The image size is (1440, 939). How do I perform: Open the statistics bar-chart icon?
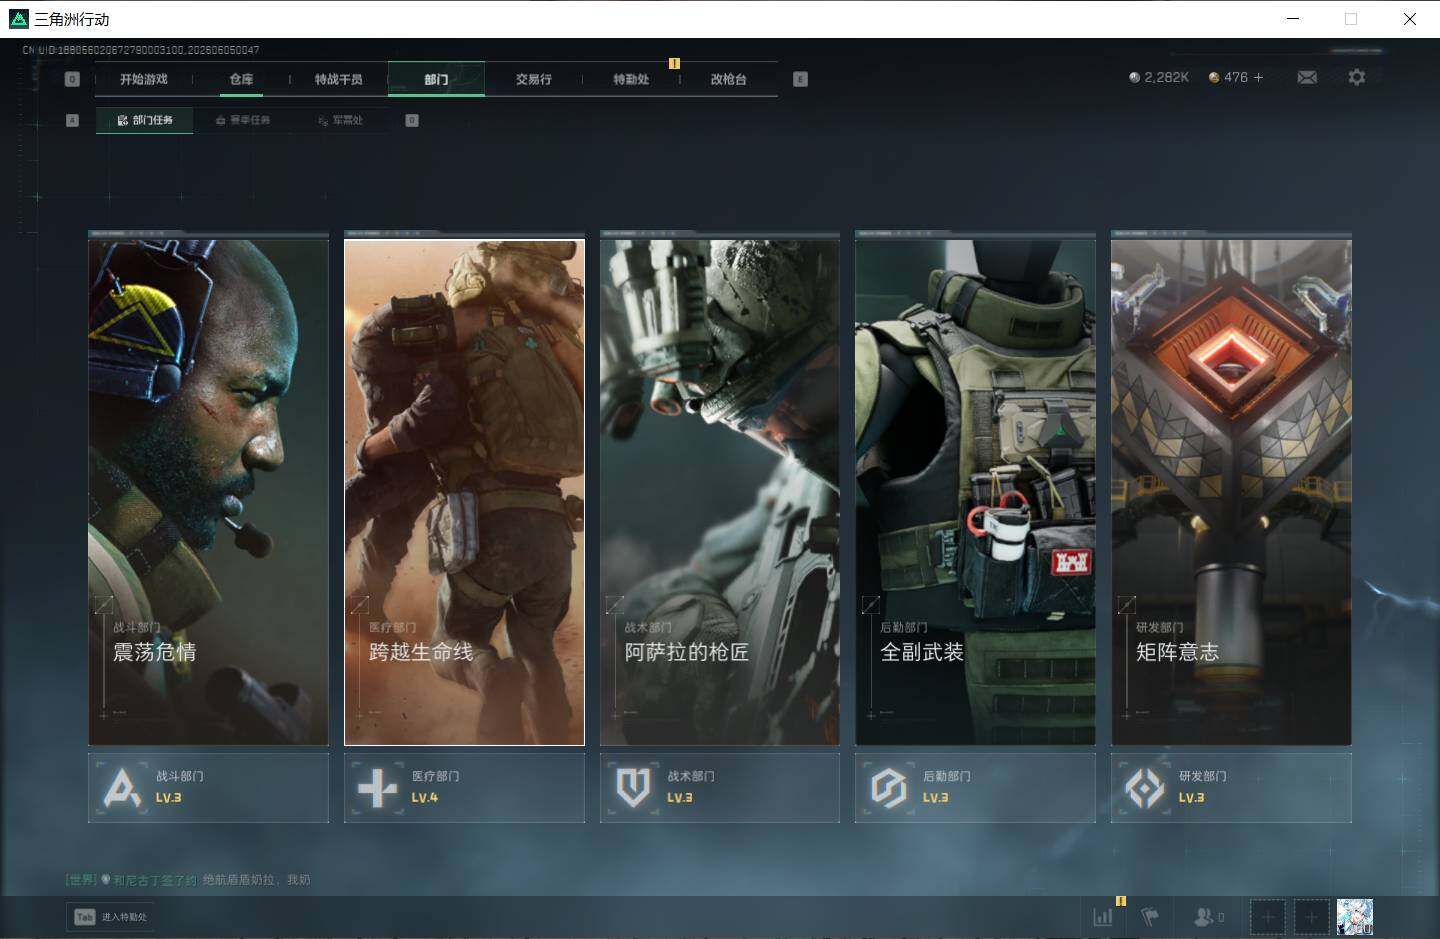point(1103,916)
